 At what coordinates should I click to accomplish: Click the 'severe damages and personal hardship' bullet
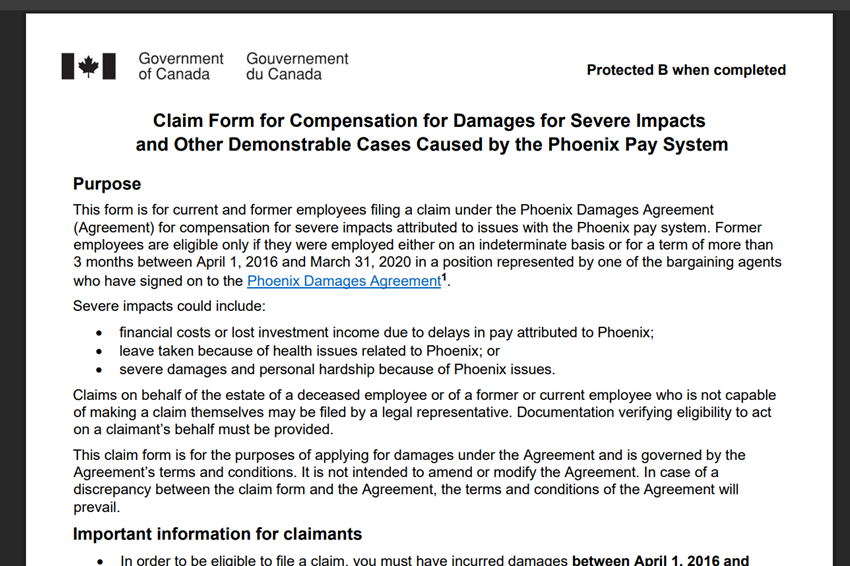337,369
